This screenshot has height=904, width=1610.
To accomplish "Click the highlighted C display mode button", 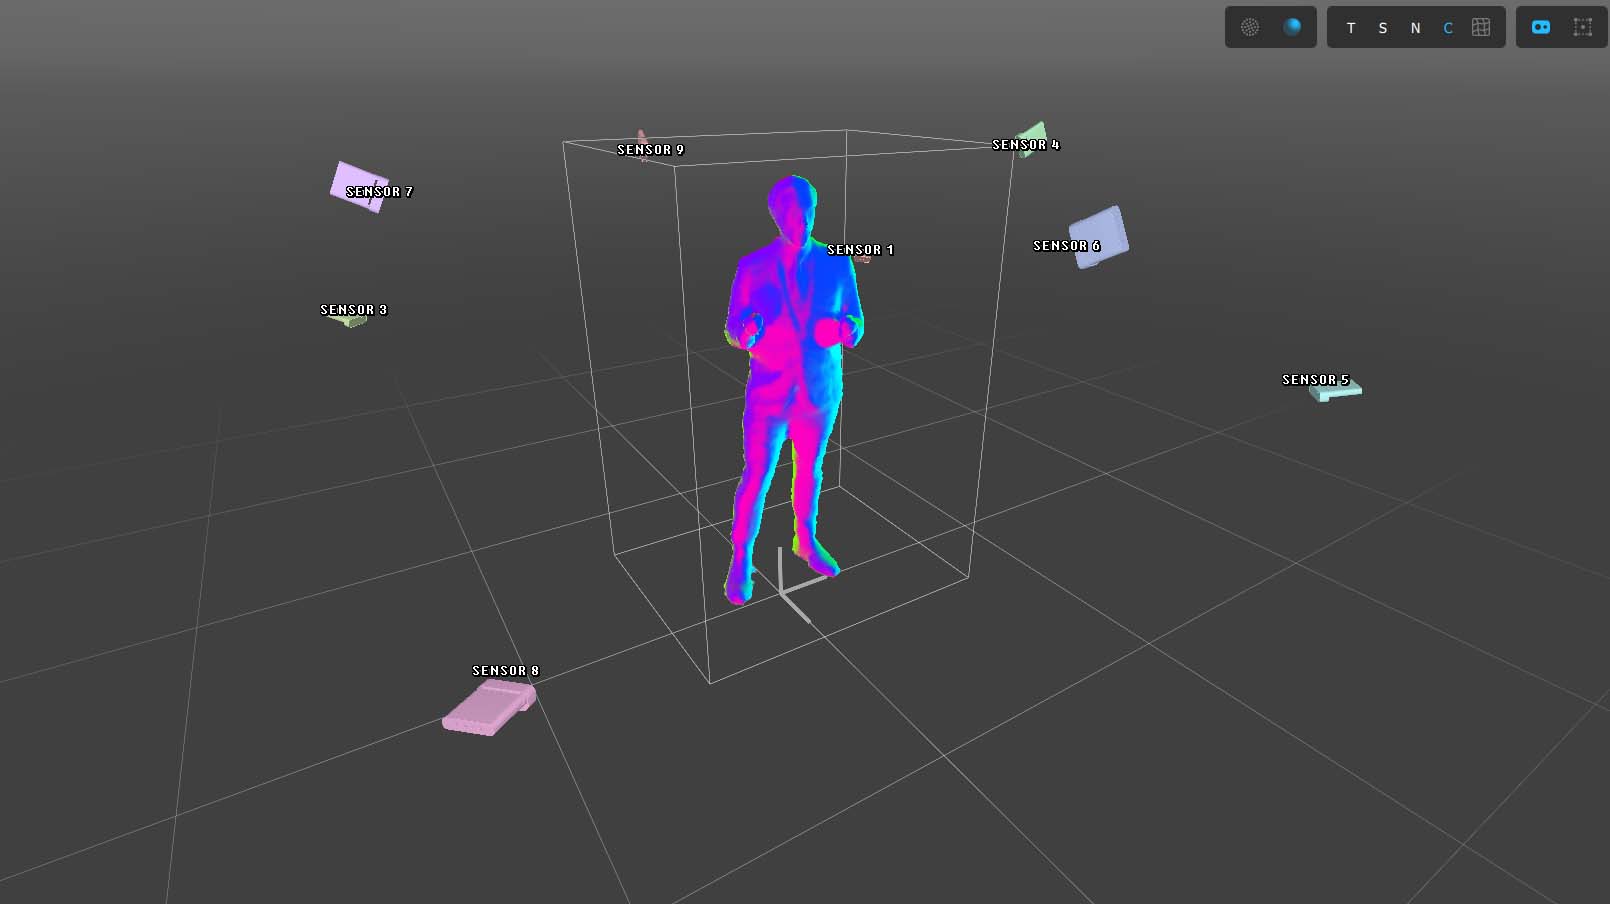I will pos(1448,28).
